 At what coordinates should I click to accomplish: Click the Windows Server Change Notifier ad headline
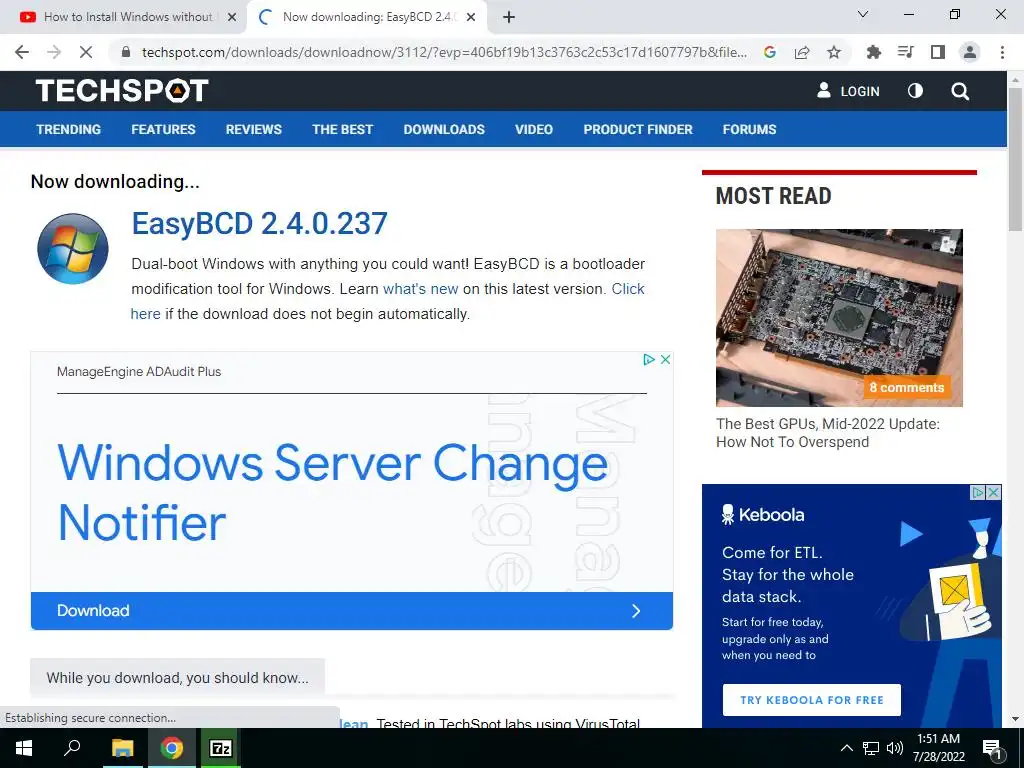tap(333, 493)
